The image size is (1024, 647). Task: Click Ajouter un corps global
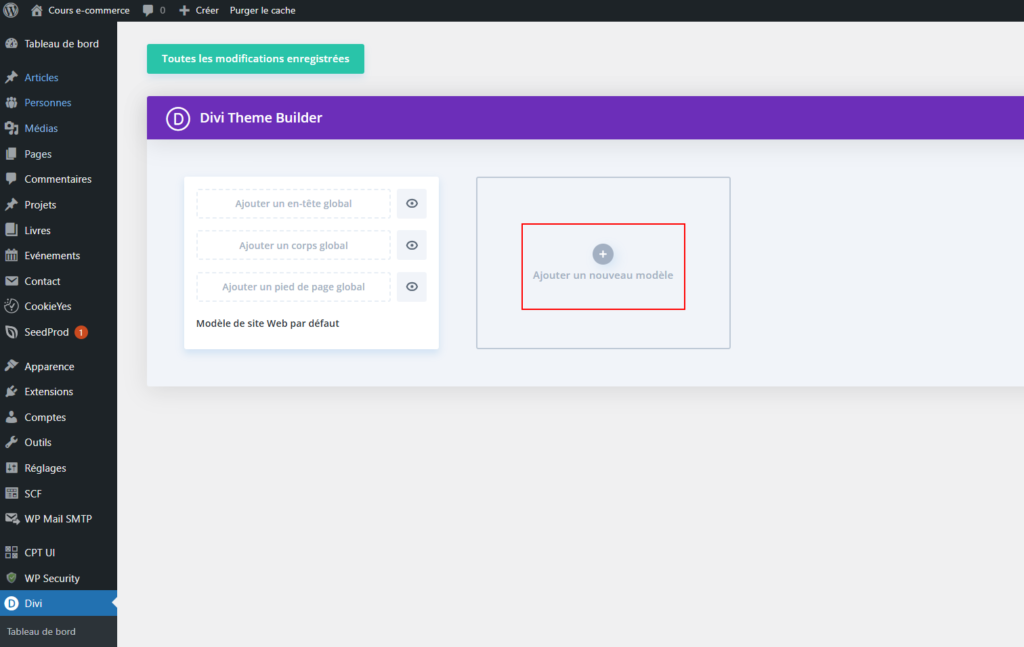tap(293, 245)
